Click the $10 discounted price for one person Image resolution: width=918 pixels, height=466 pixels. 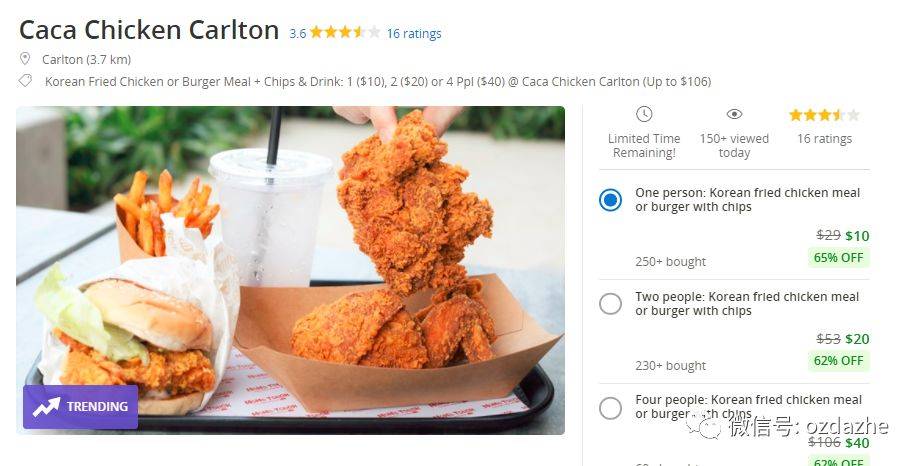(x=857, y=236)
